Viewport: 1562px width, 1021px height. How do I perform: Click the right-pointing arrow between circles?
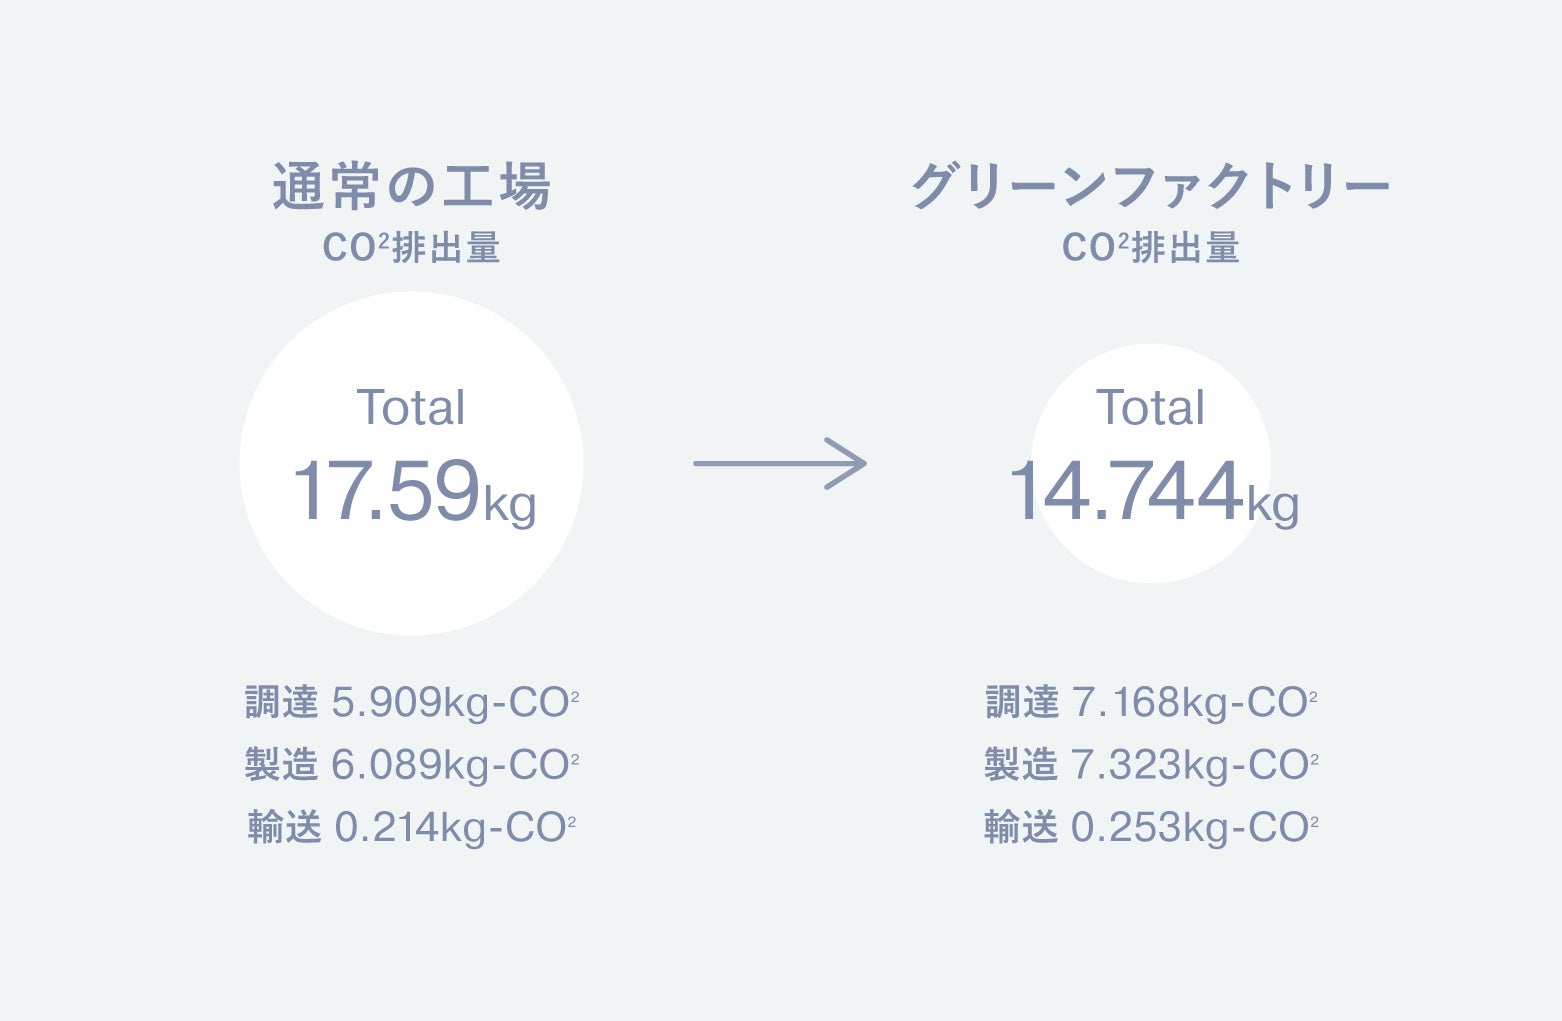click(779, 464)
